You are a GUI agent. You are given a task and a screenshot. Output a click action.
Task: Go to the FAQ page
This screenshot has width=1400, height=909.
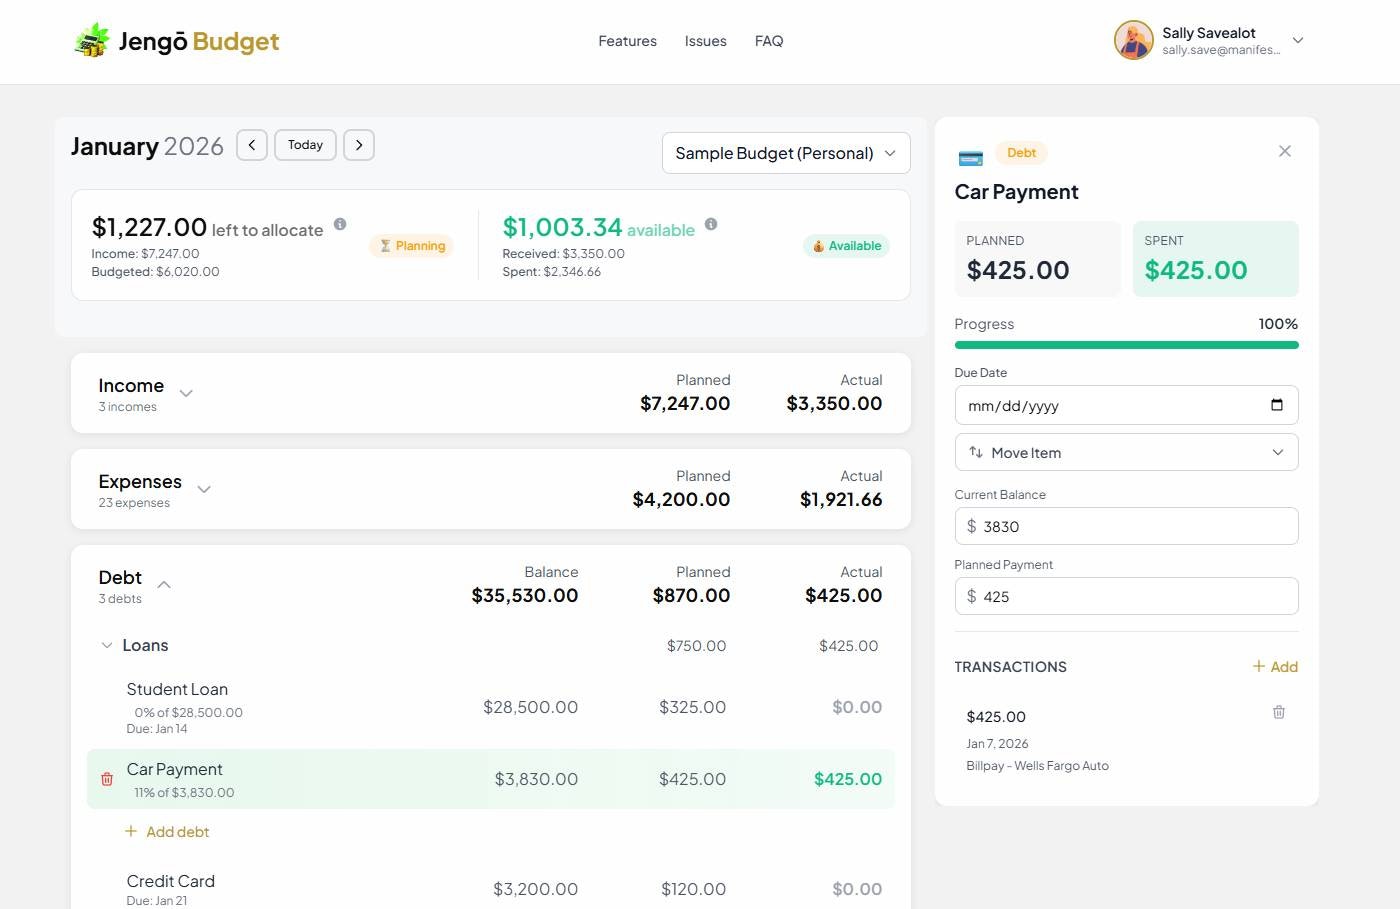(769, 41)
